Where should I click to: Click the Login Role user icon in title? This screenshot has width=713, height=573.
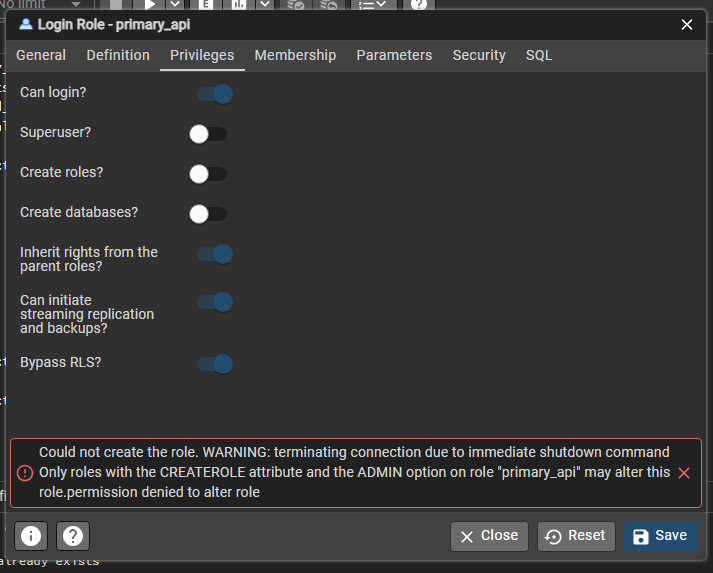pos(26,24)
